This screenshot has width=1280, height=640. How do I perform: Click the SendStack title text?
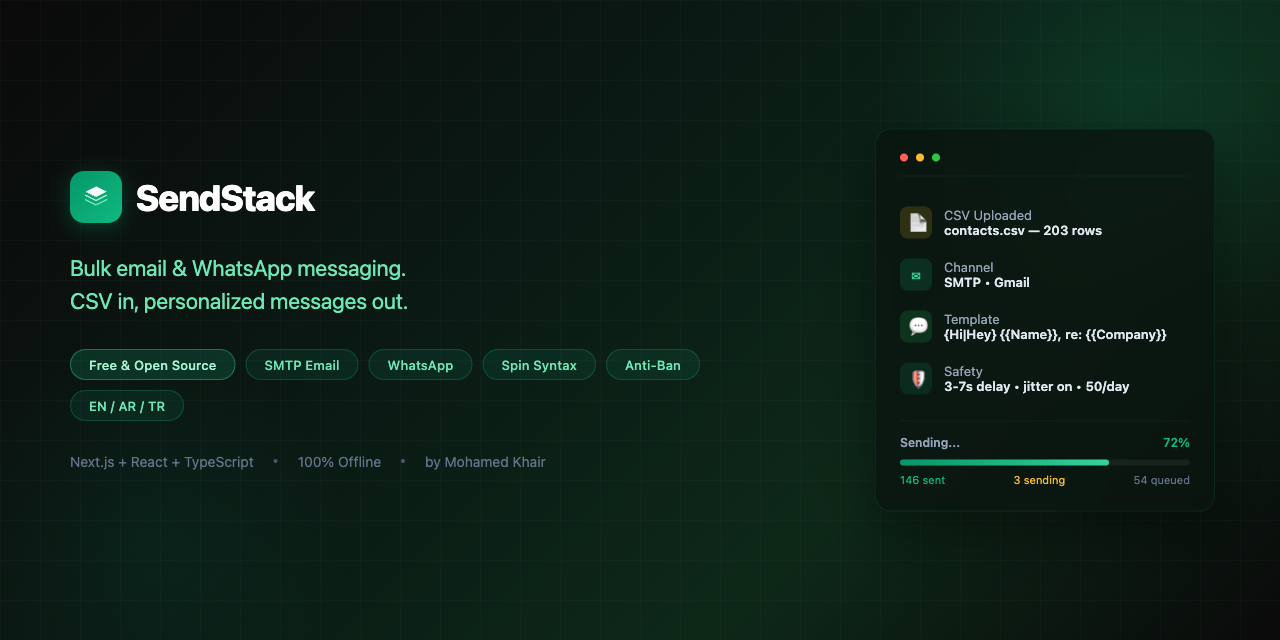(226, 198)
